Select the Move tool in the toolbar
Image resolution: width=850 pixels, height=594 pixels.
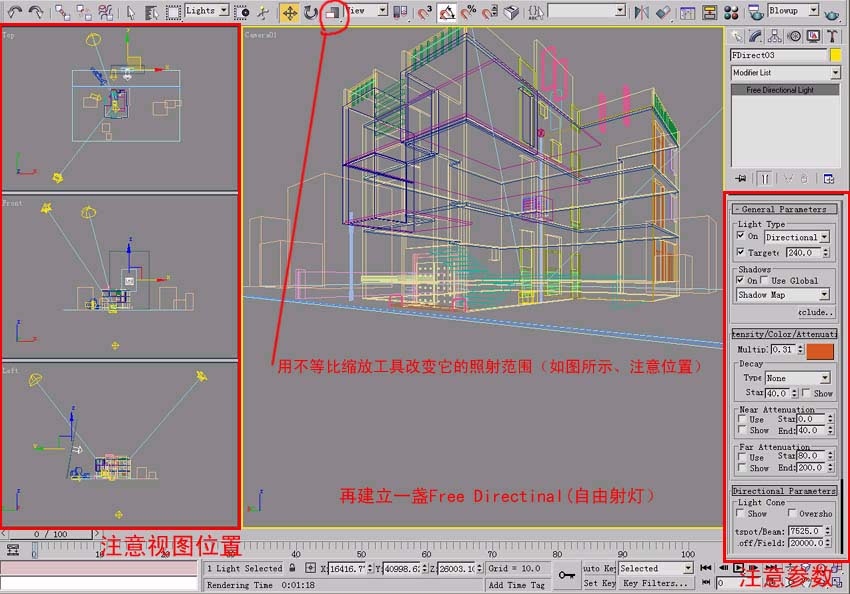(290, 12)
